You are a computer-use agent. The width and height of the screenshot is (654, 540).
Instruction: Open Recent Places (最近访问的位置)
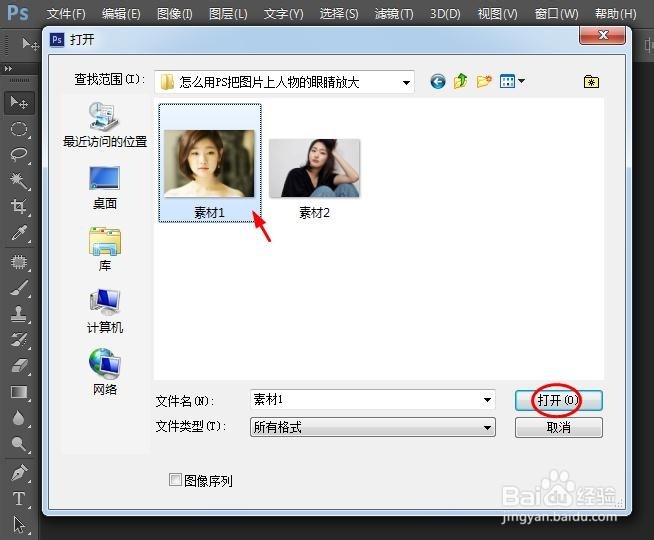coord(105,125)
